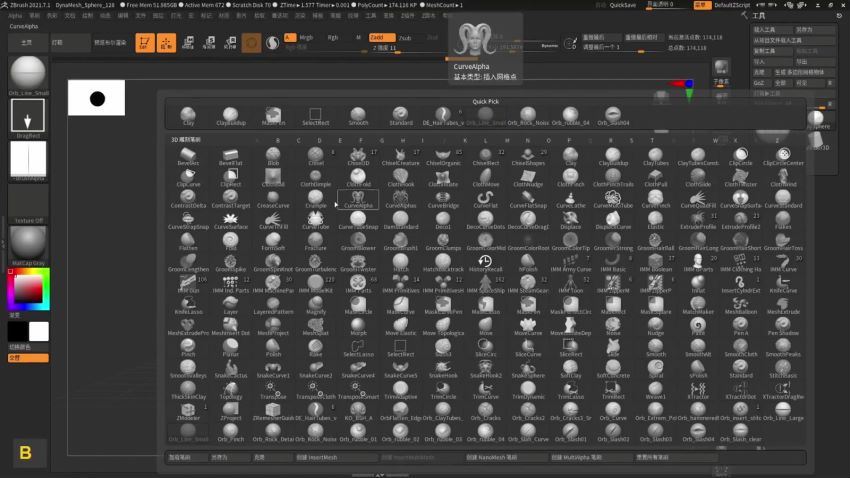Toggle the Dynamic brush size button
This screenshot has width=850, height=478.
tap(549, 46)
